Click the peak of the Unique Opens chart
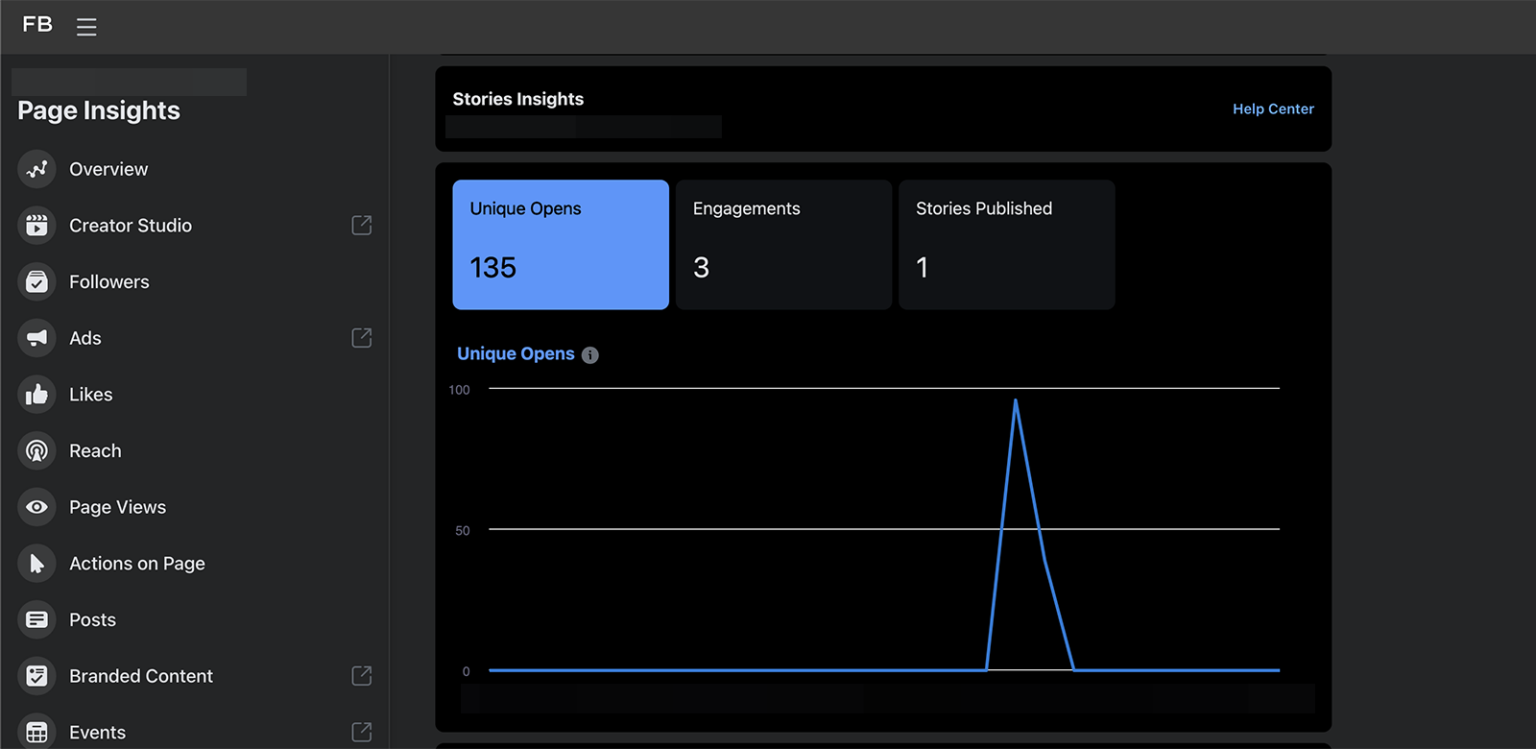 click(1016, 400)
